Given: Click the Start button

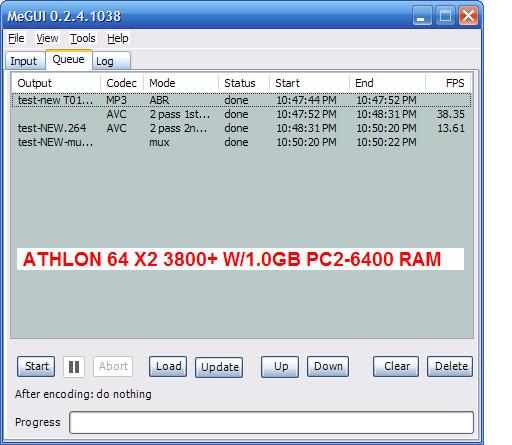Looking at the screenshot, I should 36,367.
